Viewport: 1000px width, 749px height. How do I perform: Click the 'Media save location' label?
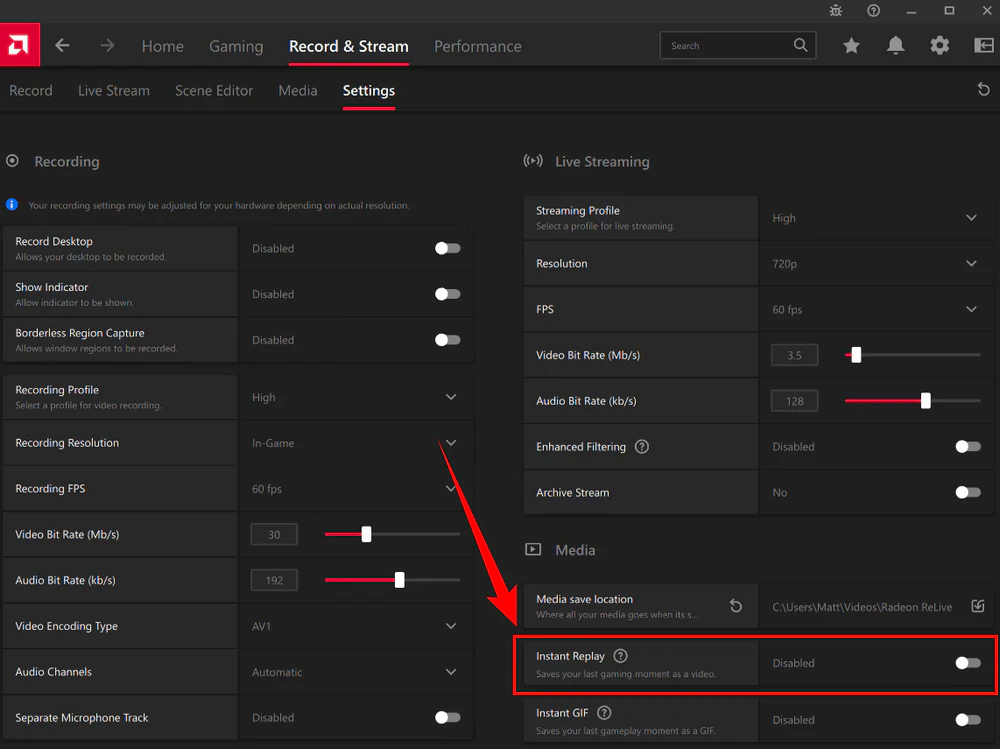pyautogui.click(x=585, y=599)
